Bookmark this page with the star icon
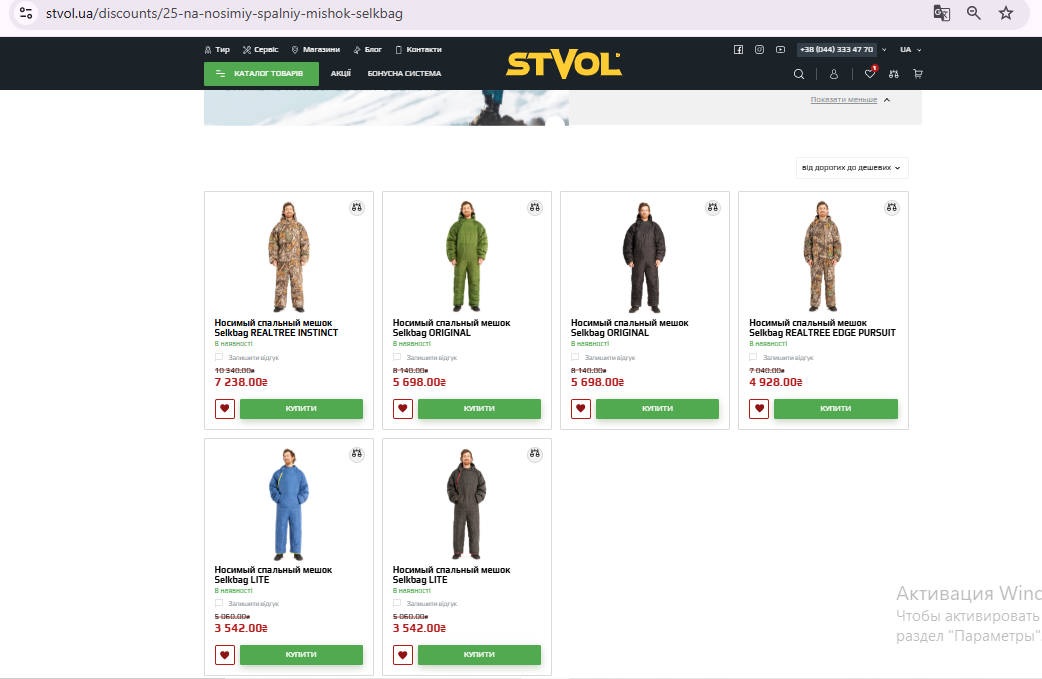The height and width of the screenshot is (679, 1042). point(1005,13)
